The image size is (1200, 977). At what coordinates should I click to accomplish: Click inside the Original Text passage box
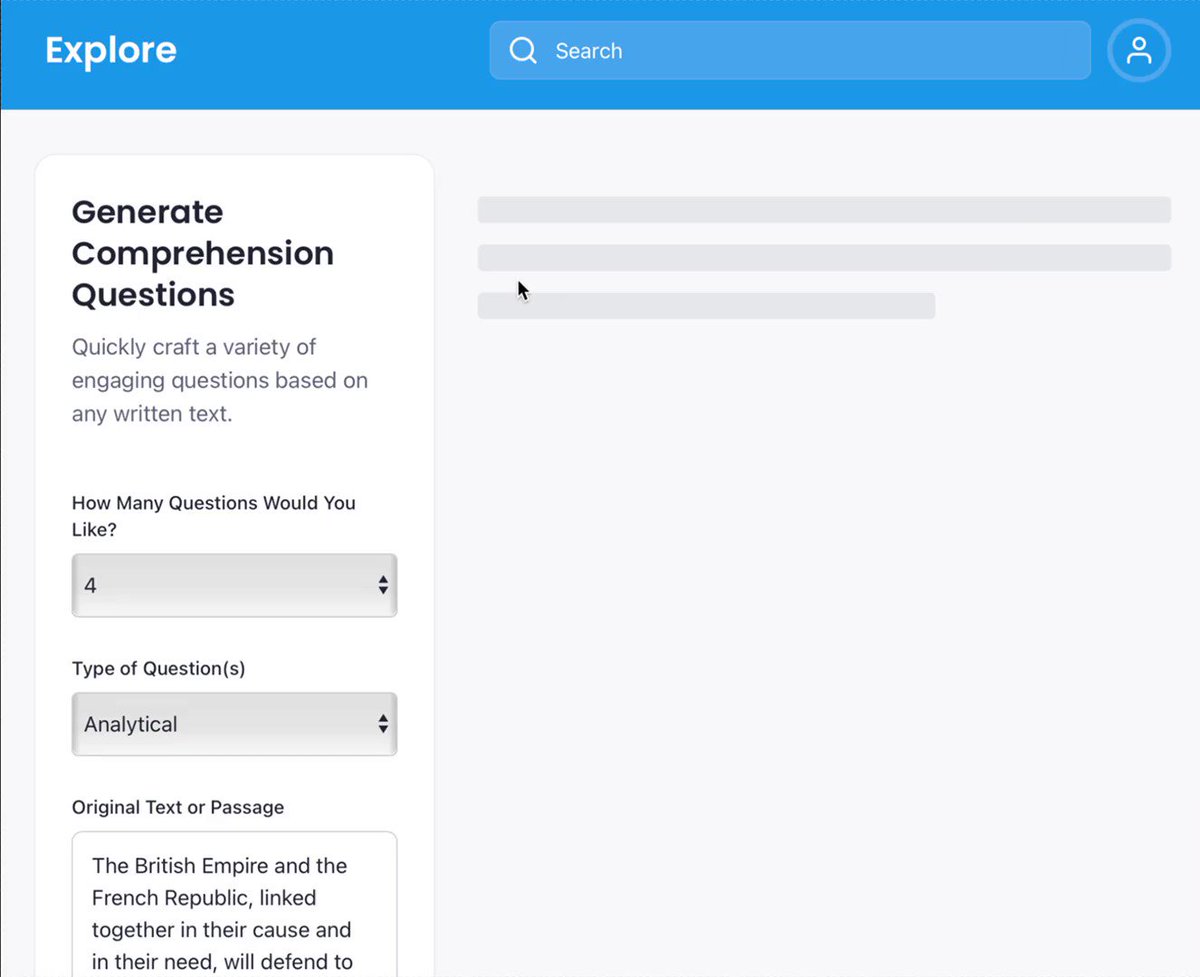click(234, 904)
